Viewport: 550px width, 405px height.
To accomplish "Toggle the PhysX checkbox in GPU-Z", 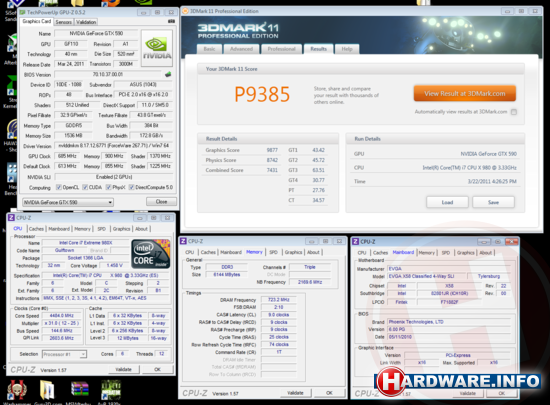I will (109, 187).
